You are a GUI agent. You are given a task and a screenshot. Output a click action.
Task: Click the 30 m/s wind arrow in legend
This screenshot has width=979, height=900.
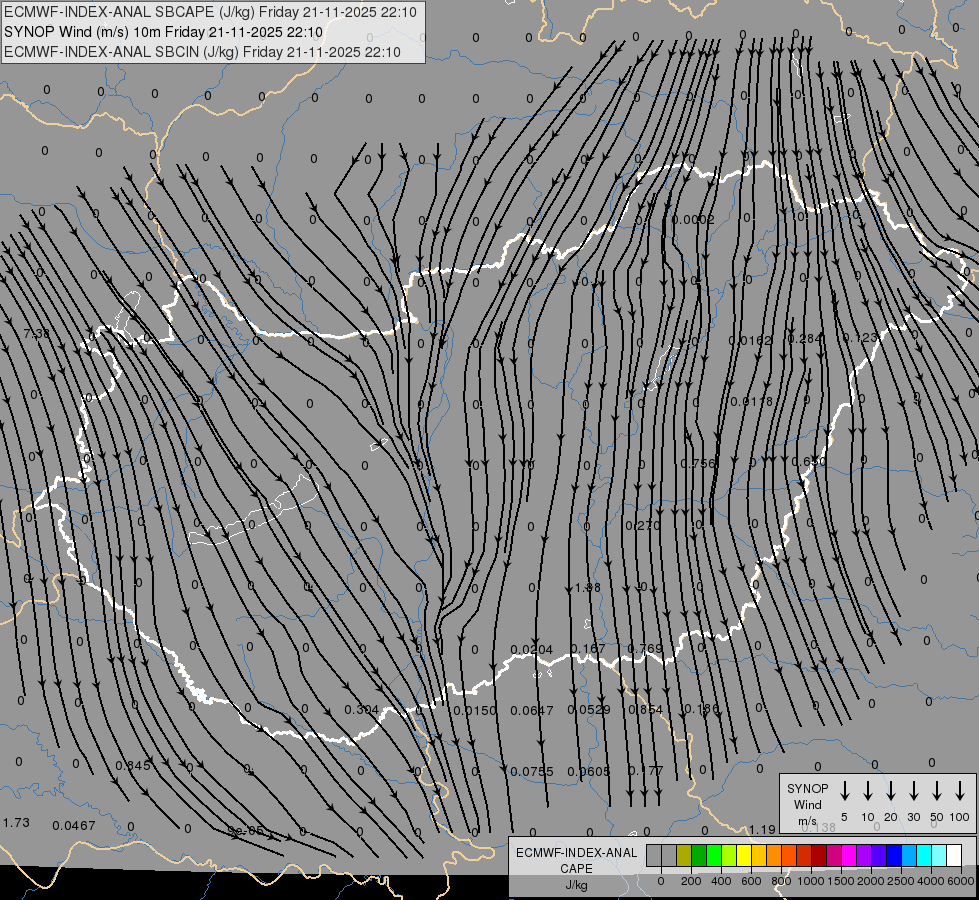(914, 791)
